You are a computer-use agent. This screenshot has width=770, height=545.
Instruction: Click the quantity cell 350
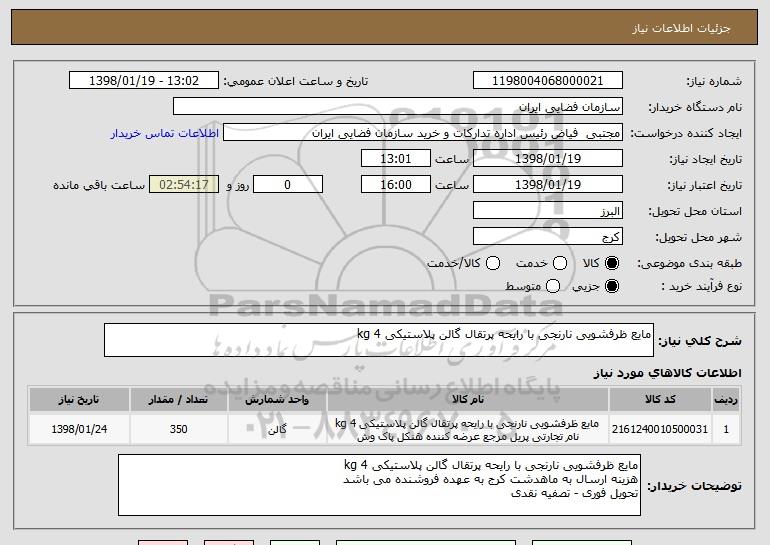point(179,429)
